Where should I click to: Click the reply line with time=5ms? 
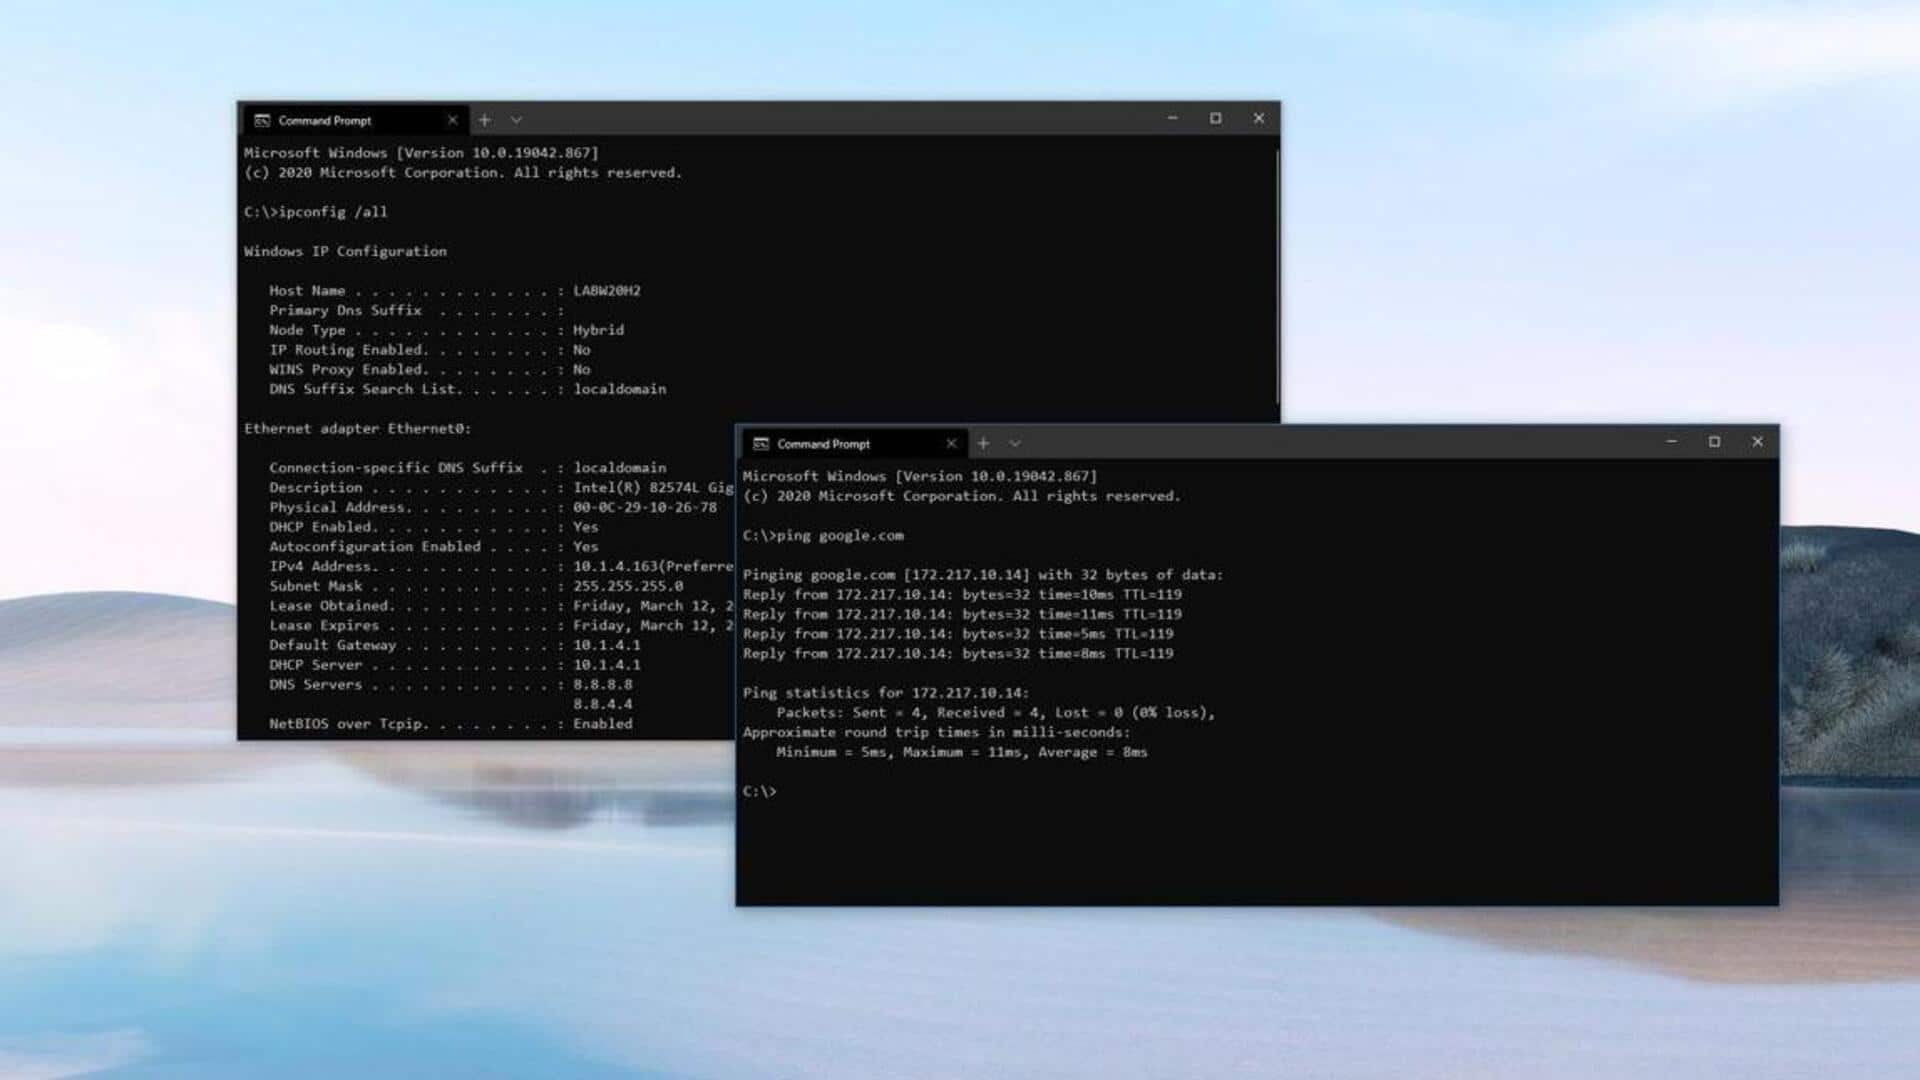point(958,634)
